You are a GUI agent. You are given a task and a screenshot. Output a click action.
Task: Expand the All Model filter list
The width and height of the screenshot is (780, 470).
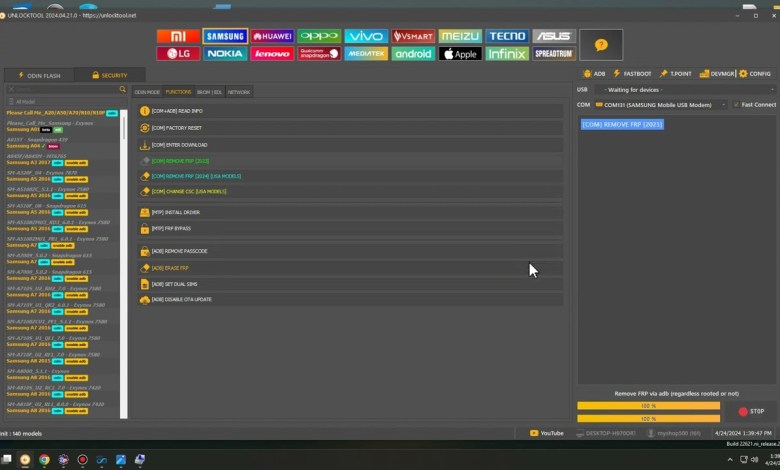(63, 101)
